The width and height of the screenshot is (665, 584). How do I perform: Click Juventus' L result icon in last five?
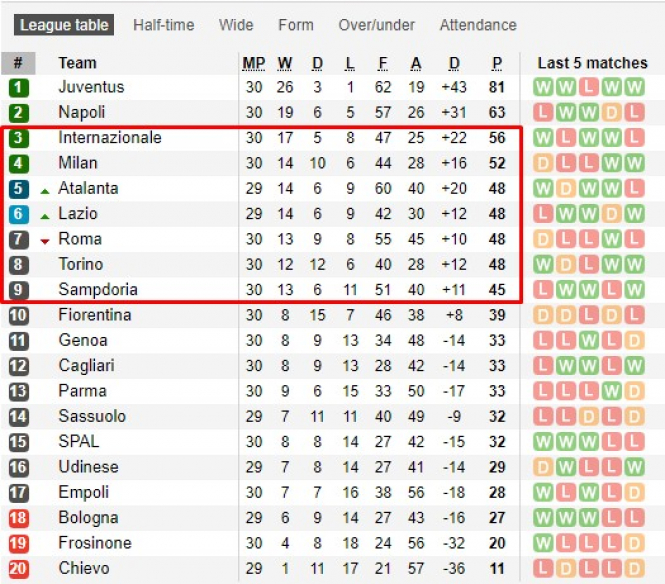coord(589,87)
